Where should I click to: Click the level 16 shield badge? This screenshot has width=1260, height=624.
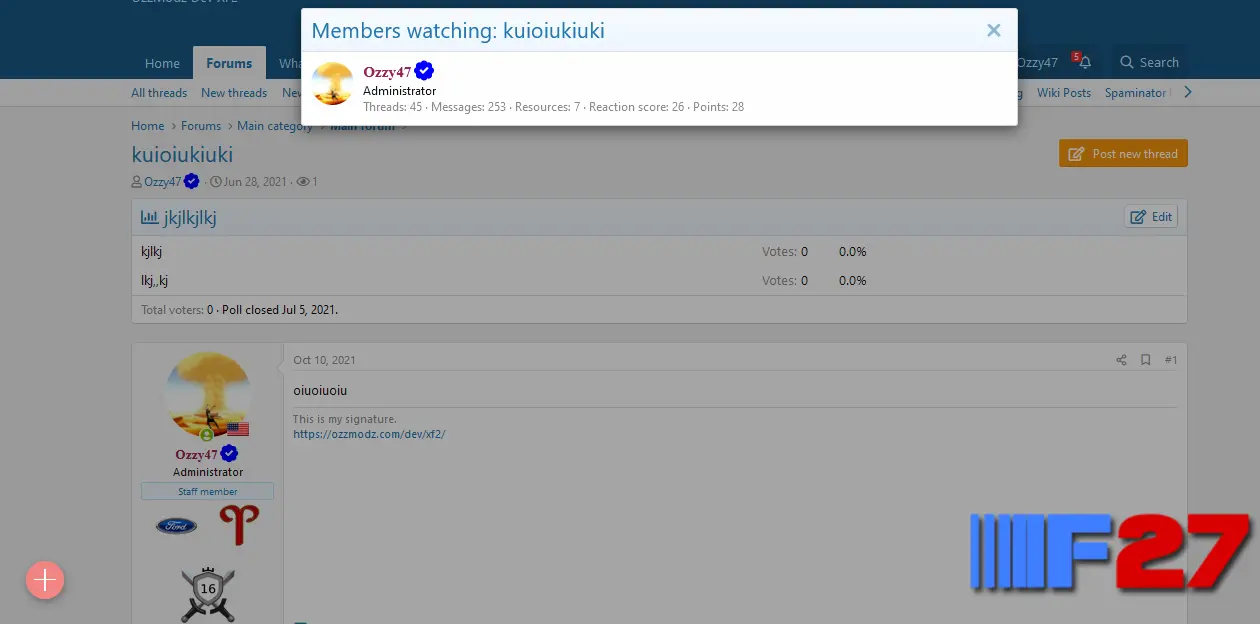208,594
